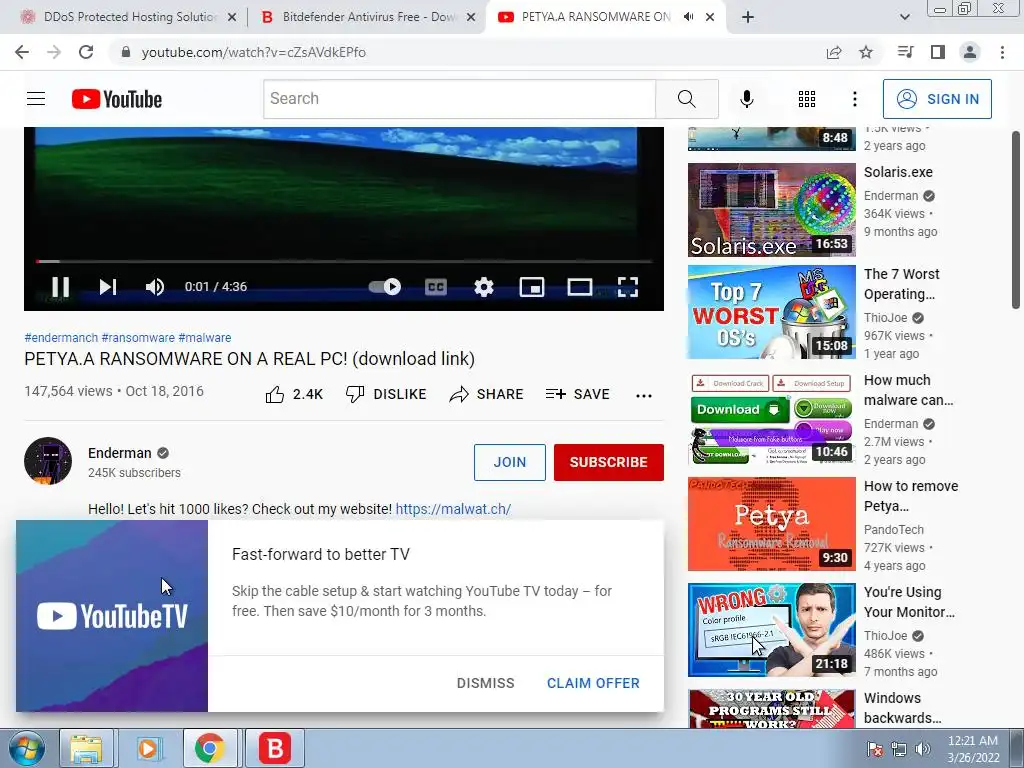Toggle Chrome side panel

(938, 52)
